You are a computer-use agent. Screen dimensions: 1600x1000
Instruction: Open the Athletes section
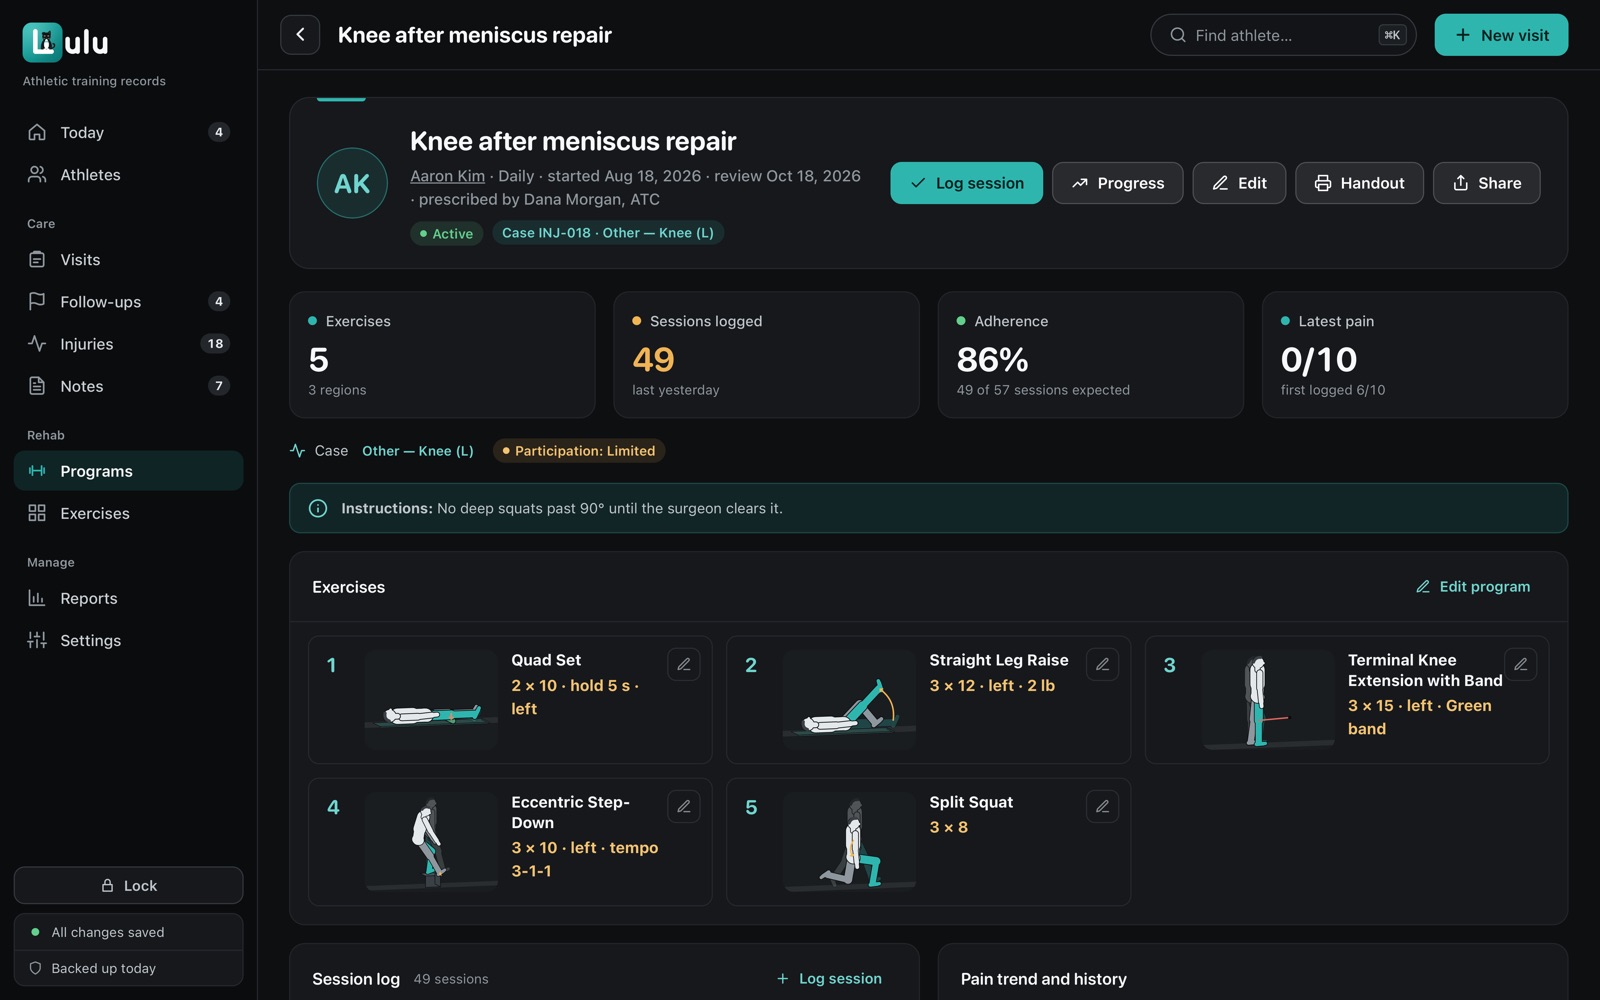(x=128, y=174)
